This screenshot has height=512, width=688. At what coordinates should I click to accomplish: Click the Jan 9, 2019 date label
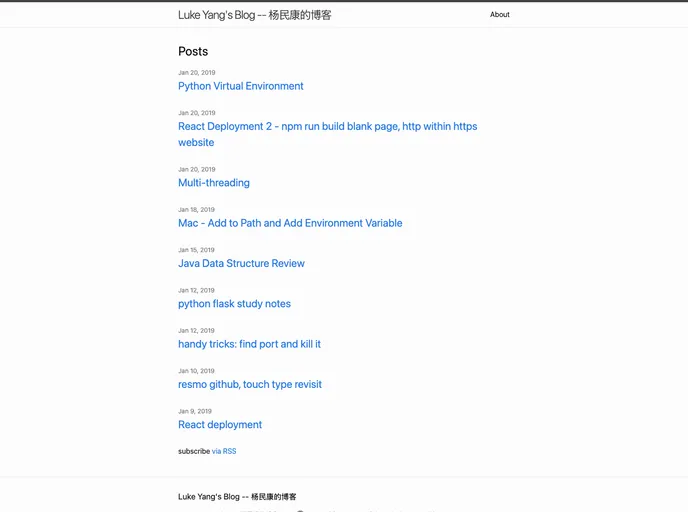click(195, 411)
